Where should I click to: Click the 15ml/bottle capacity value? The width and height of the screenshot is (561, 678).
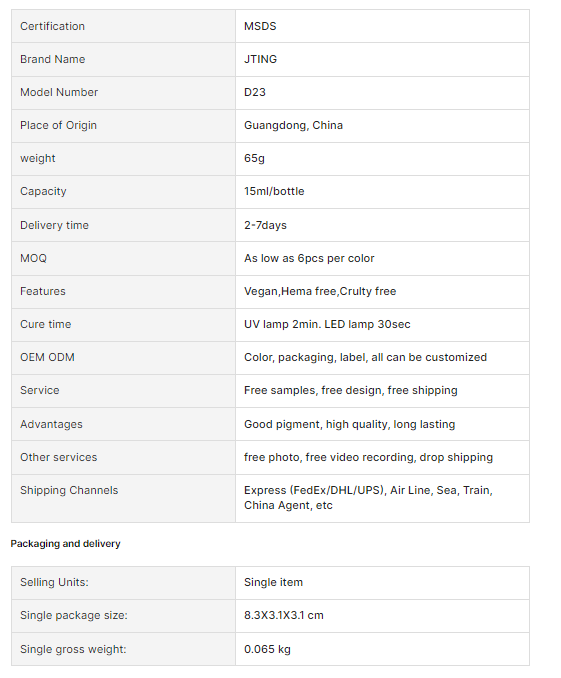pos(274,191)
